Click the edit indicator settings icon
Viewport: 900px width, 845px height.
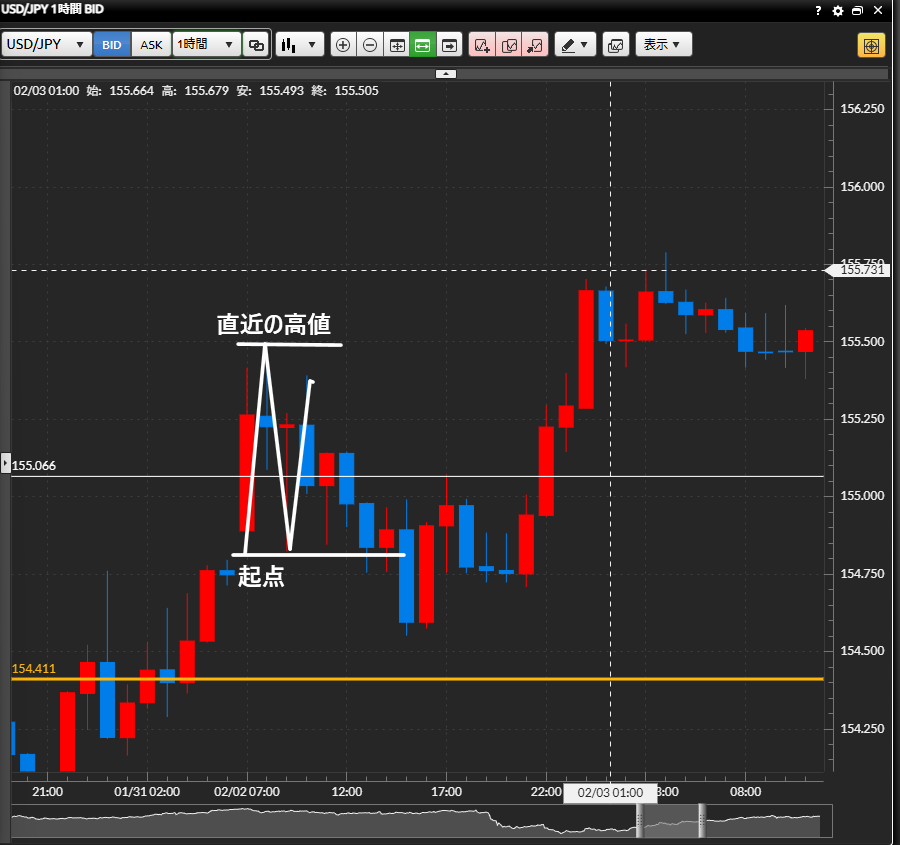point(509,45)
